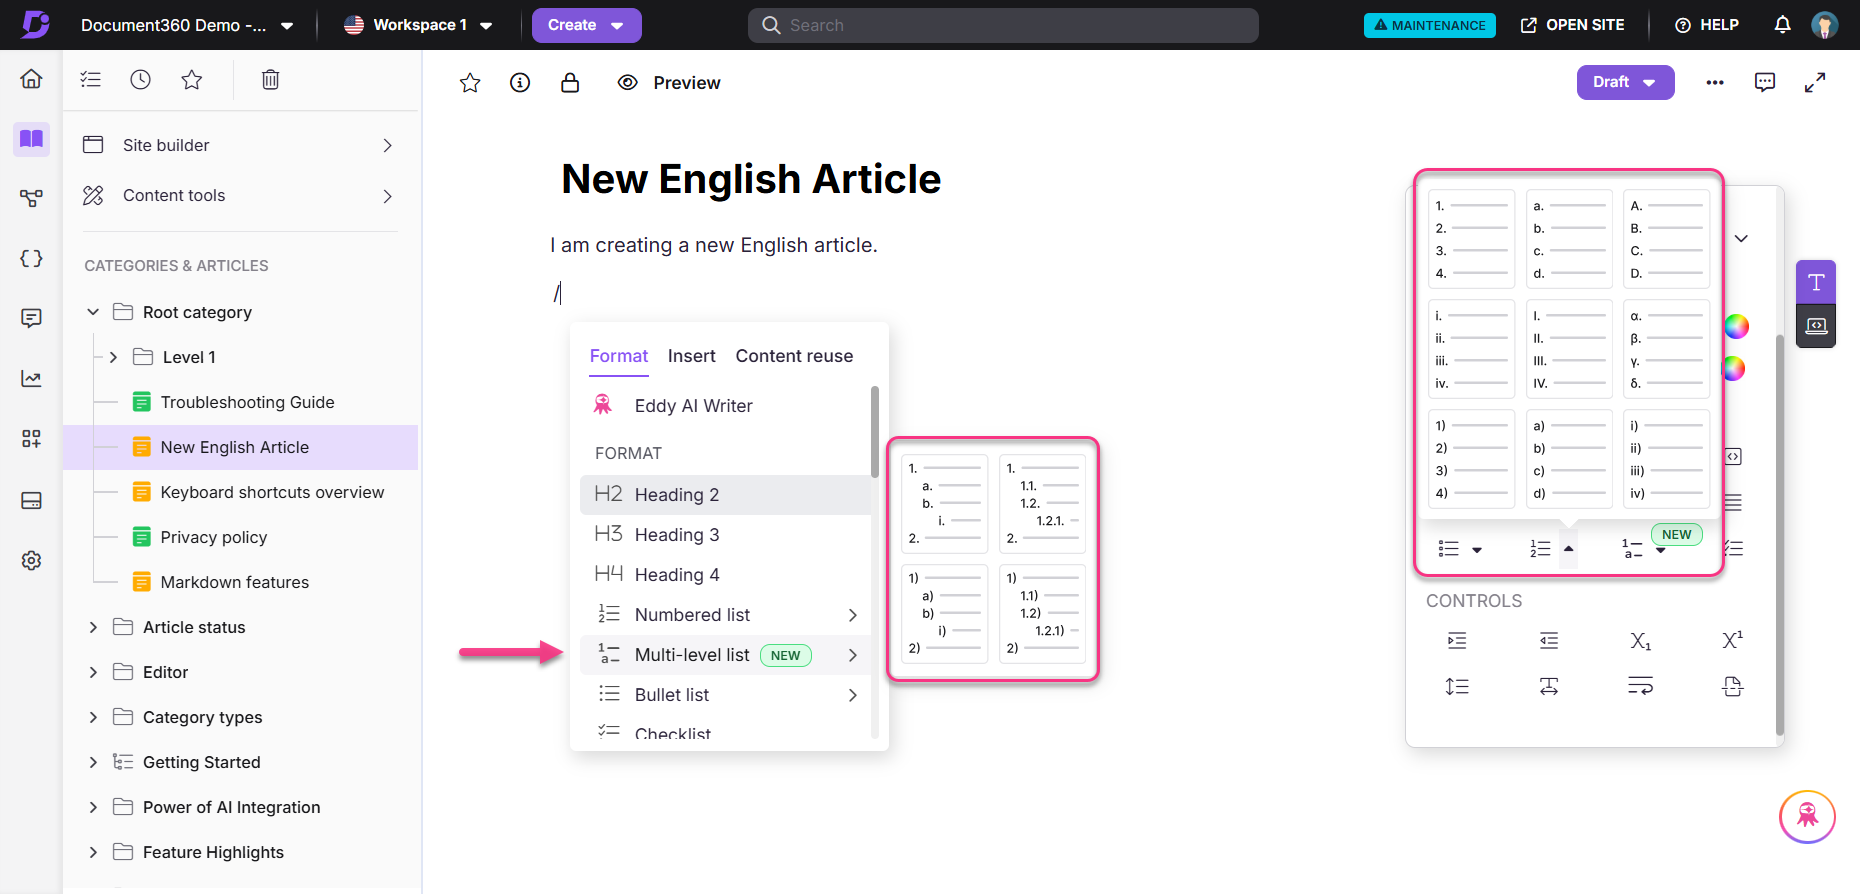The height and width of the screenshot is (894, 1860).
Task: Collapse the Root category folder
Action: 93,312
